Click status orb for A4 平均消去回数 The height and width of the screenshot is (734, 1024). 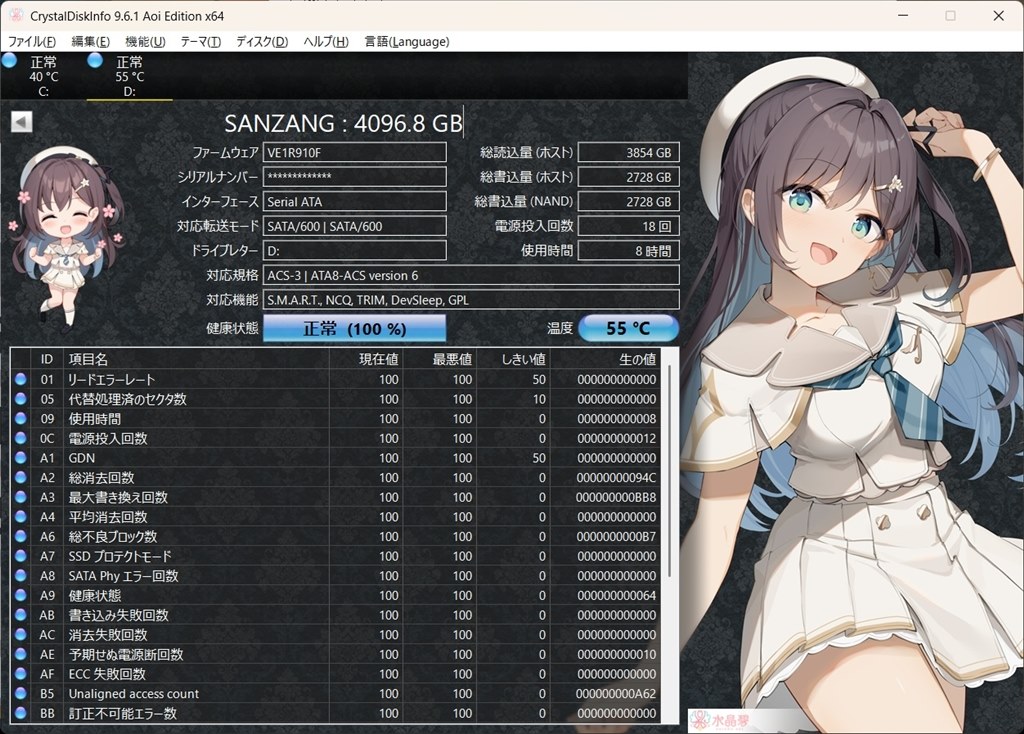tap(20, 516)
